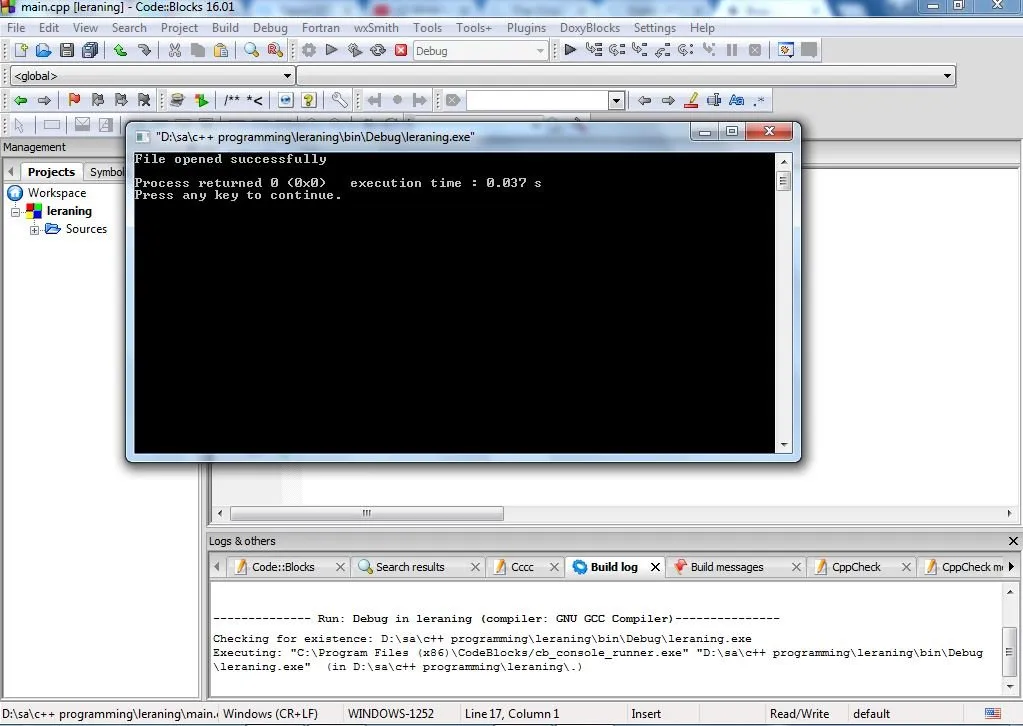Show more log tabs using the right arrow
The image size is (1023, 726).
pyautogui.click(x=1011, y=566)
